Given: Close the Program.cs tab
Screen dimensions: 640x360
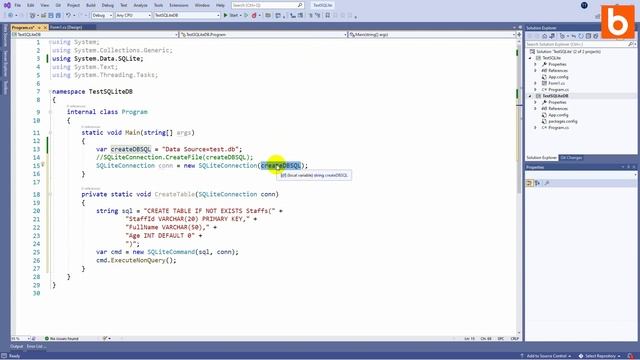Looking at the screenshot, I should pos(45,27).
